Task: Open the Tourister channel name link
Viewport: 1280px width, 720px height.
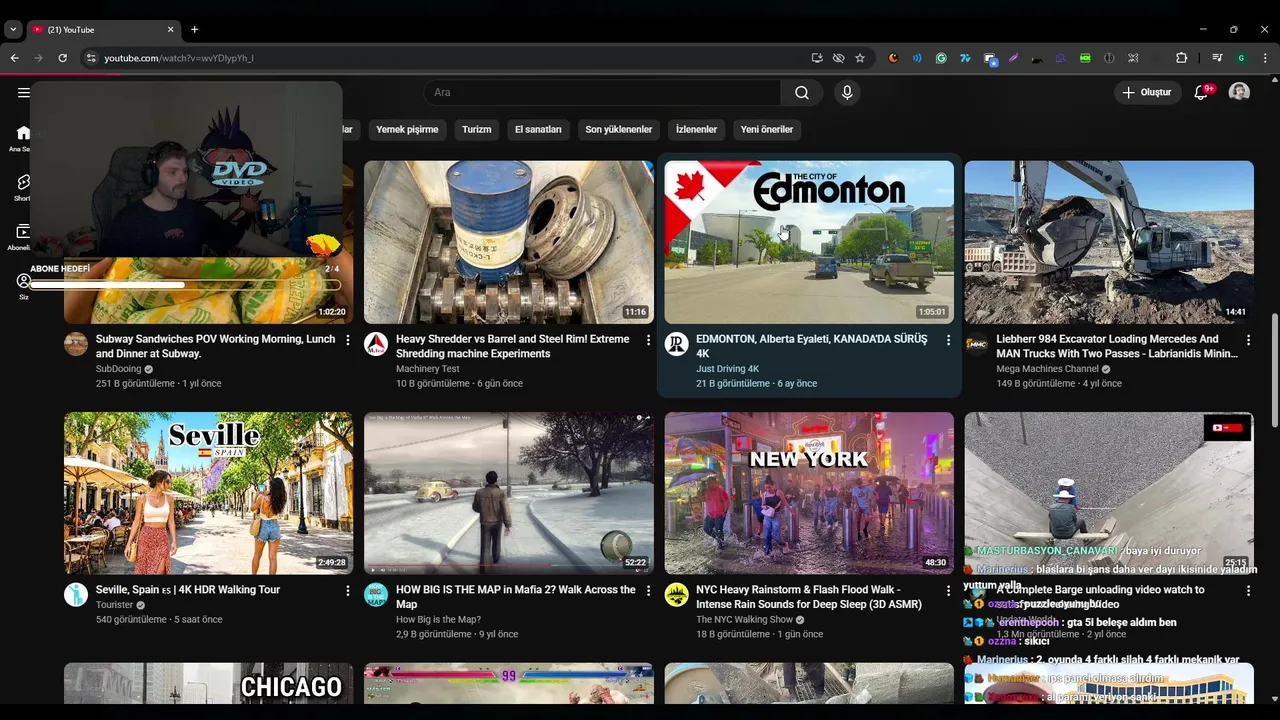Action: (x=114, y=605)
